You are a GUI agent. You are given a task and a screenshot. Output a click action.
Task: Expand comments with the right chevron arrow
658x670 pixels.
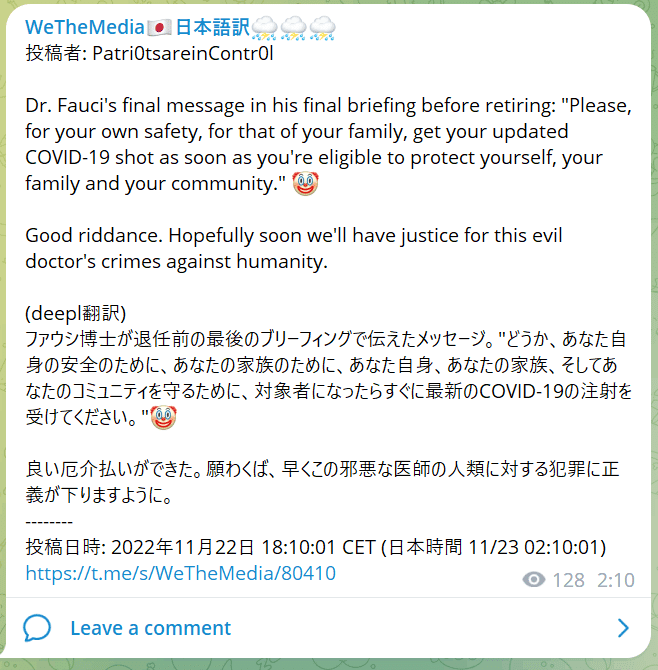coord(623,628)
